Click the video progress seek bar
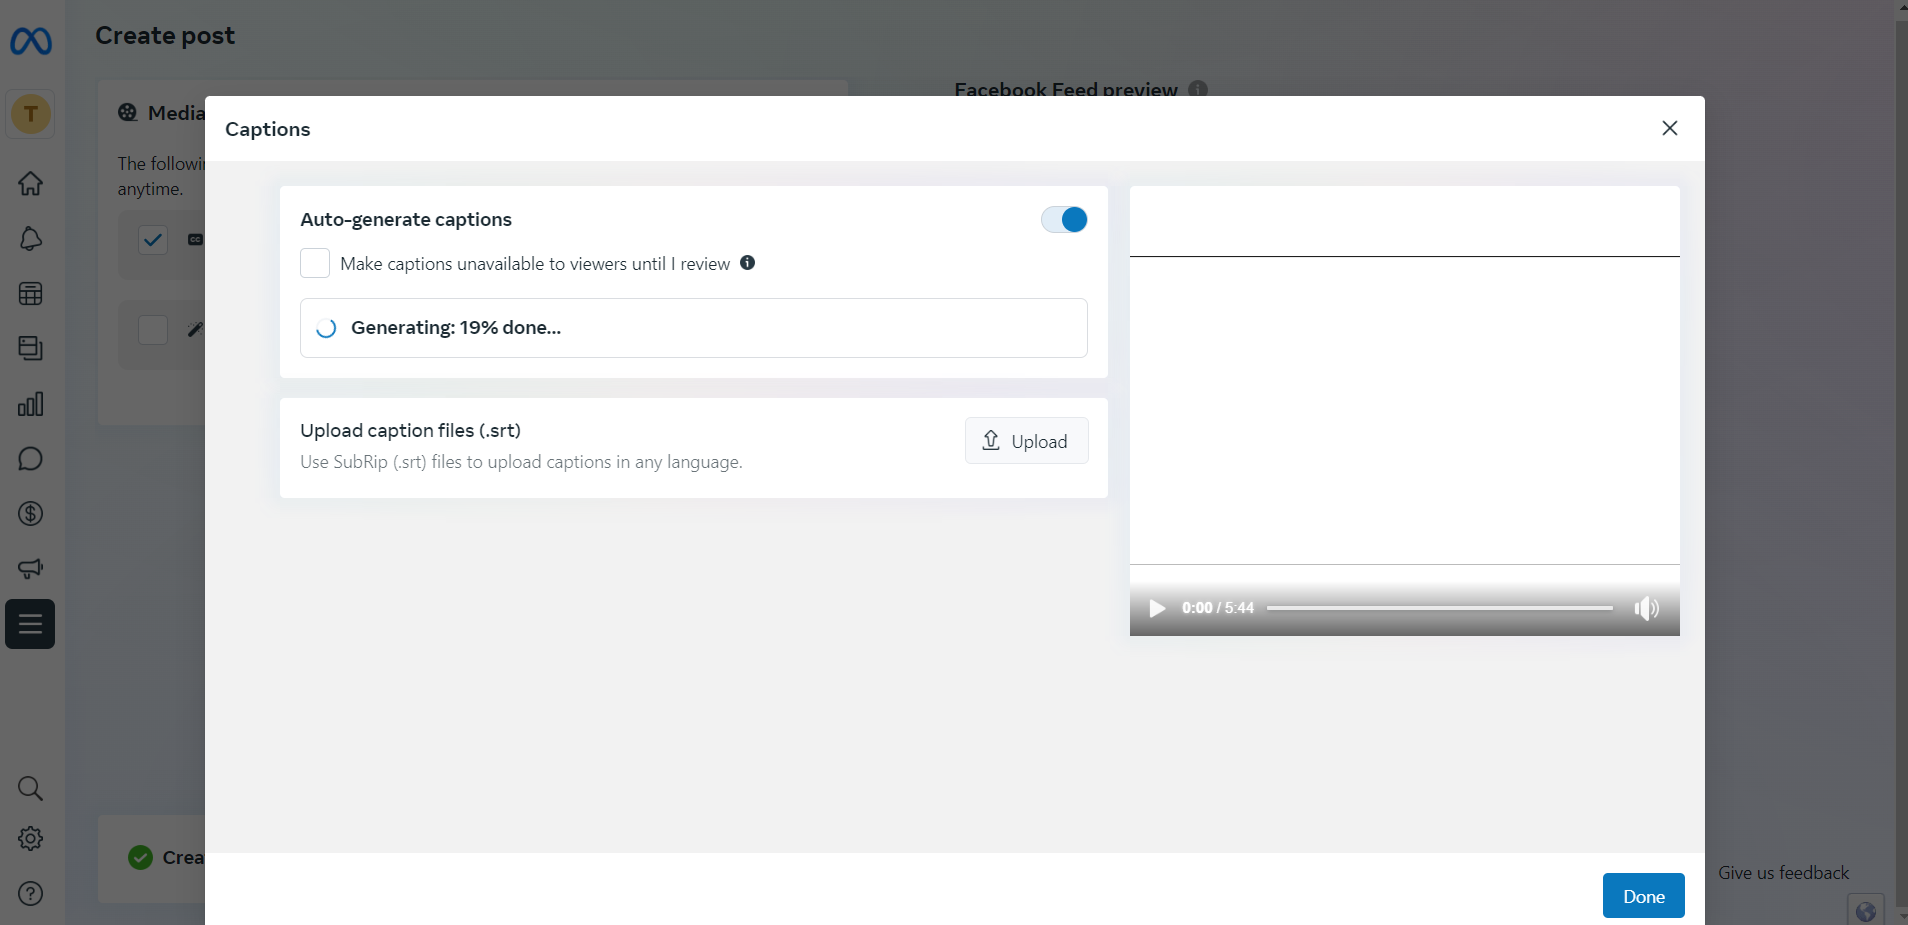 click(1439, 608)
